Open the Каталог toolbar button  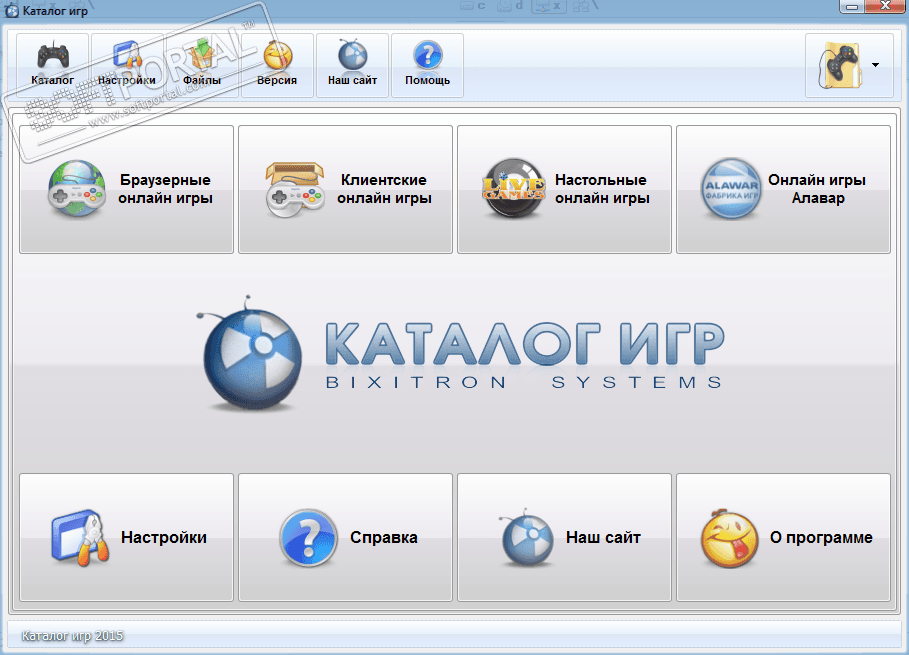53,65
